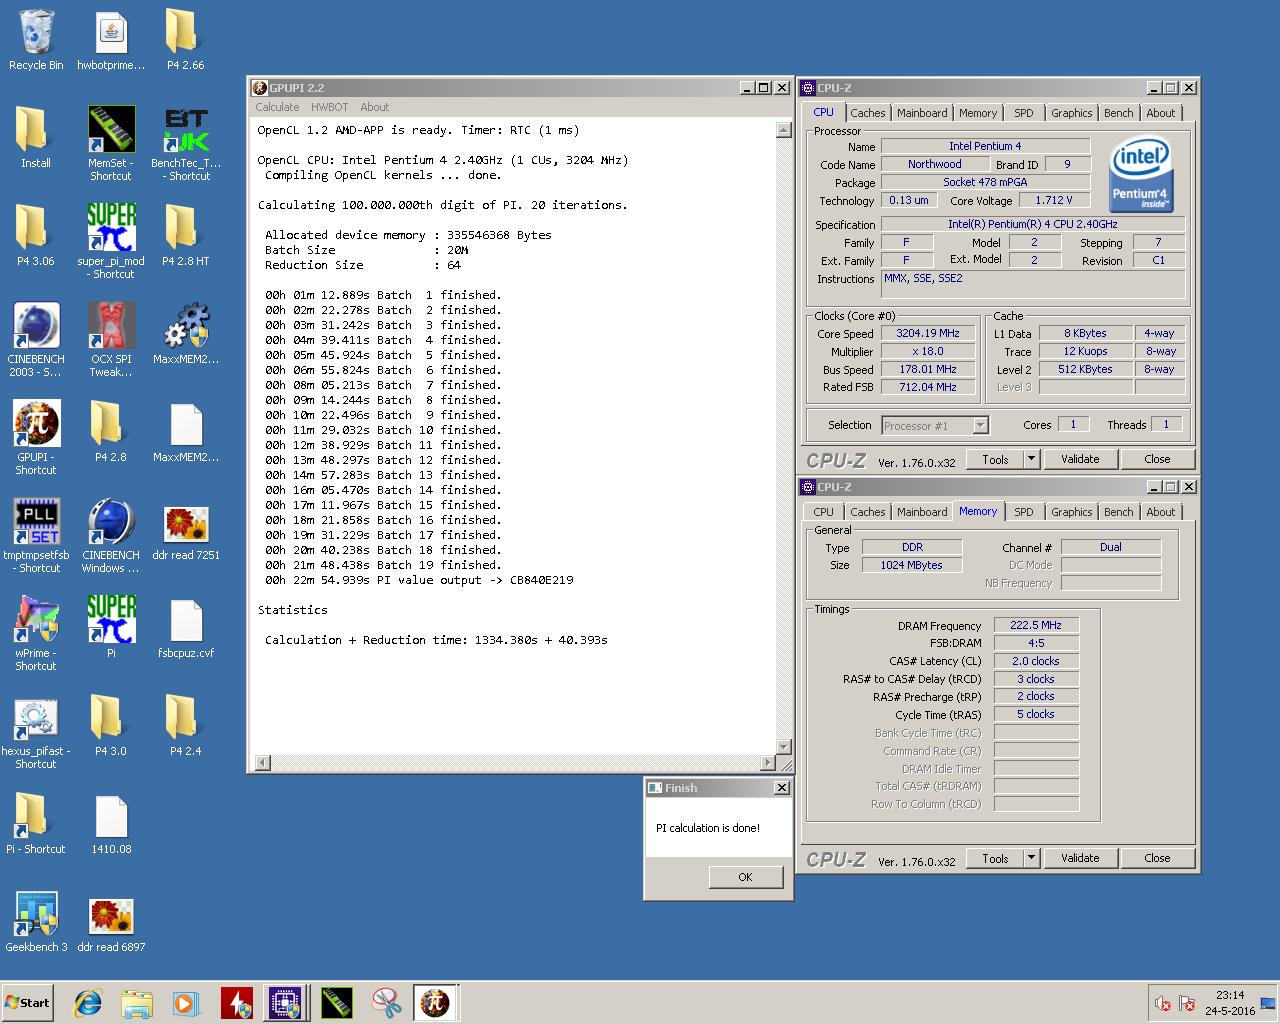Click the muted volume tray icon
Image resolution: width=1280 pixels, height=1024 pixels.
click(1162, 1003)
